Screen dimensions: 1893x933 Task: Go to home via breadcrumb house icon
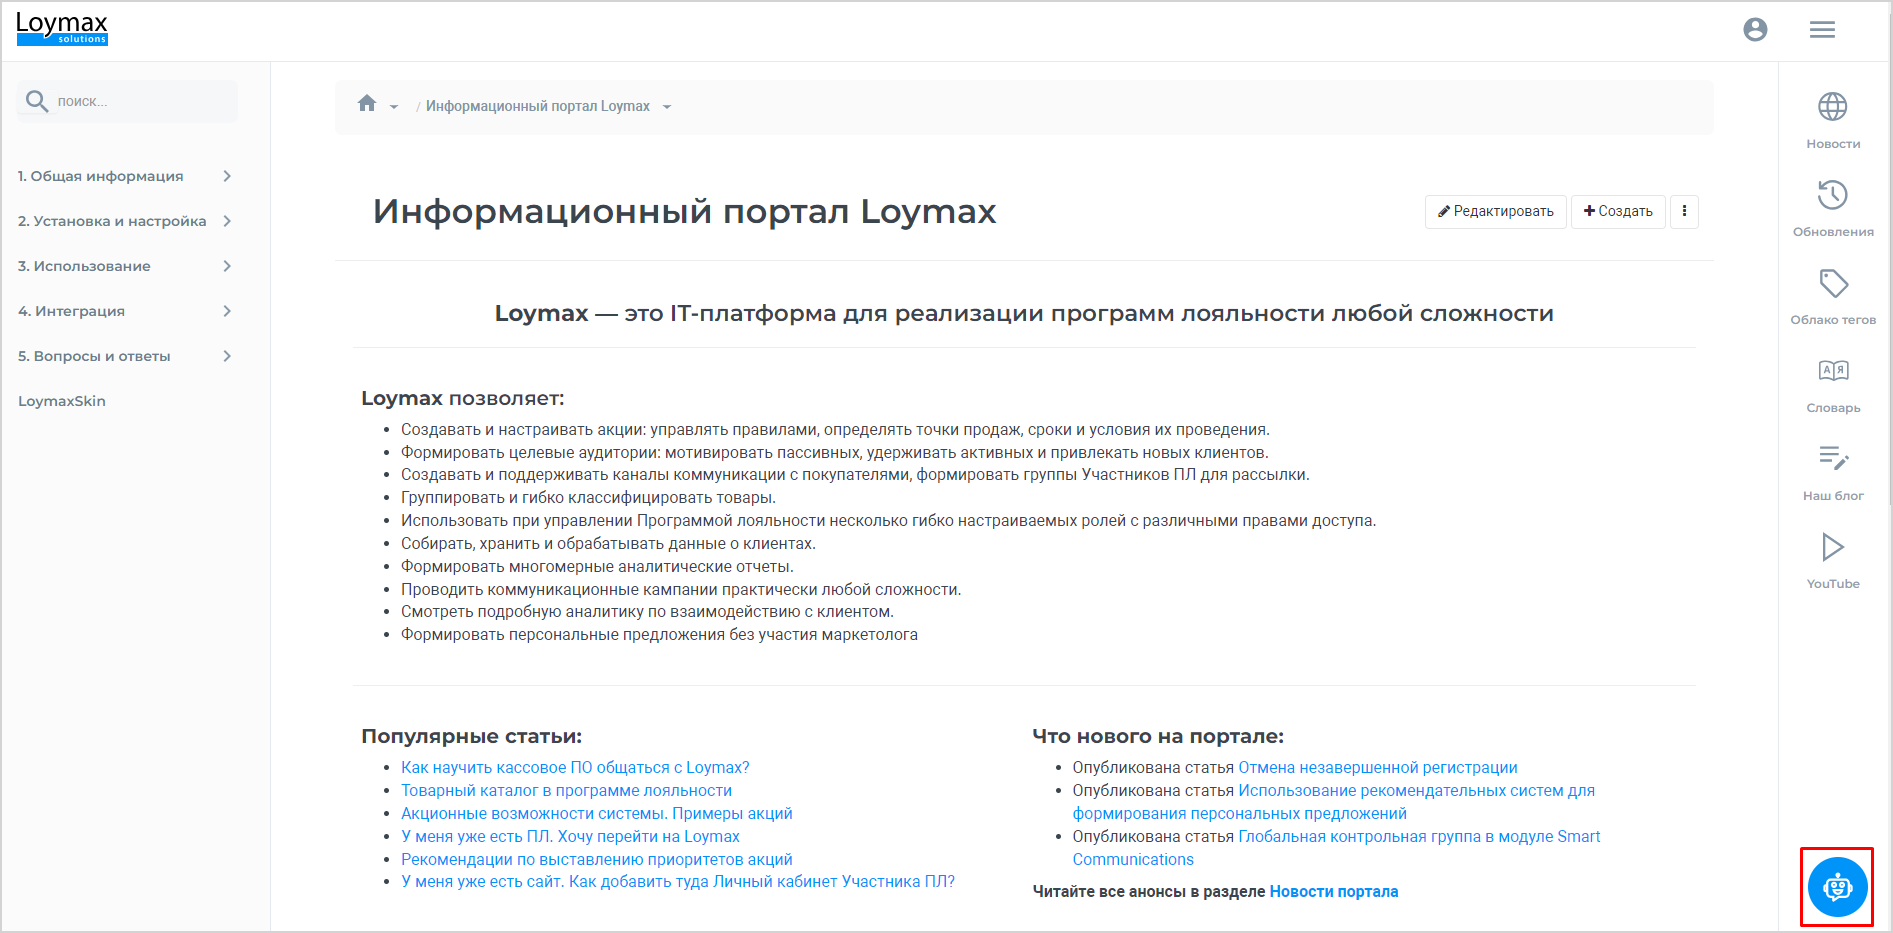point(367,103)
